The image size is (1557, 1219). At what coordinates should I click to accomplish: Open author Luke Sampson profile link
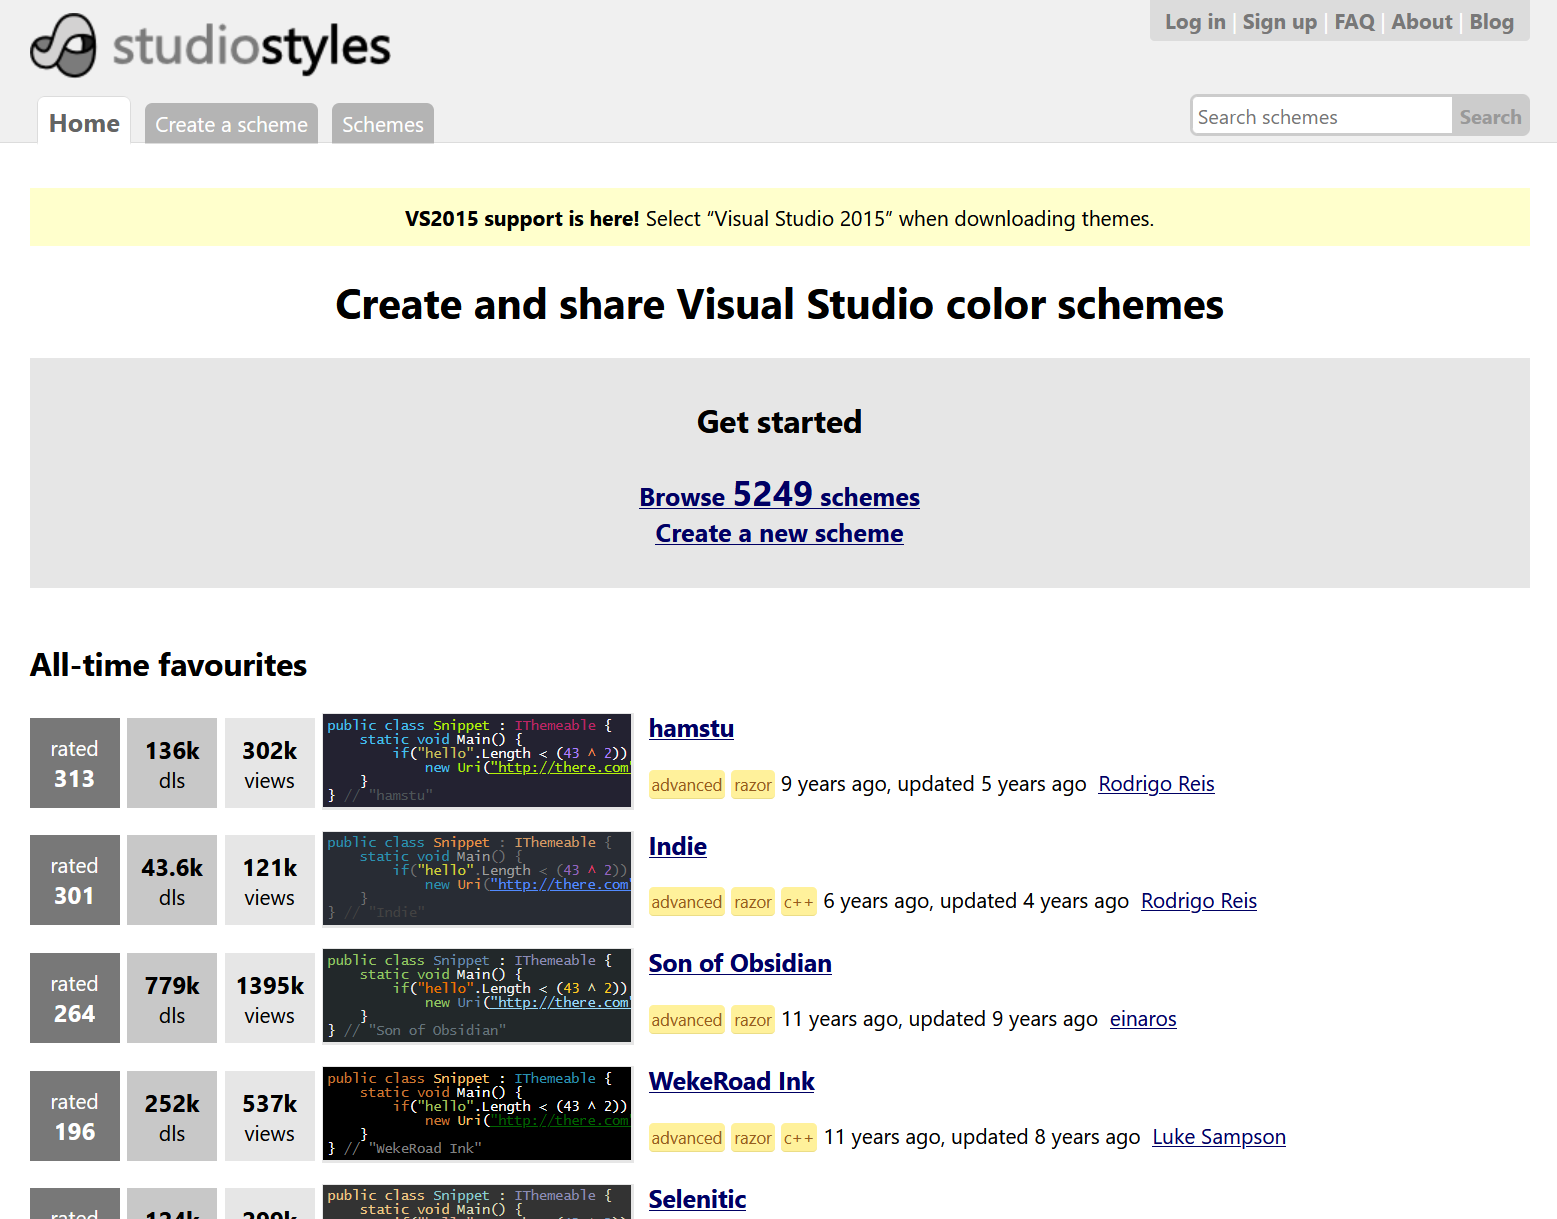point(1219,1137)
